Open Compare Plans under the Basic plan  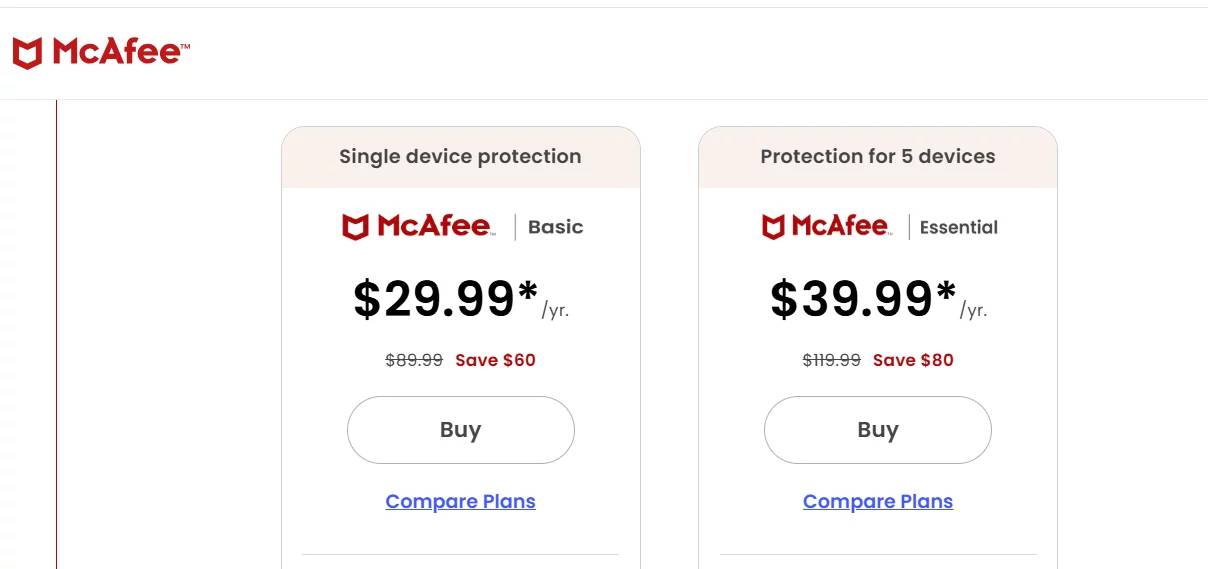coord(460,501)
